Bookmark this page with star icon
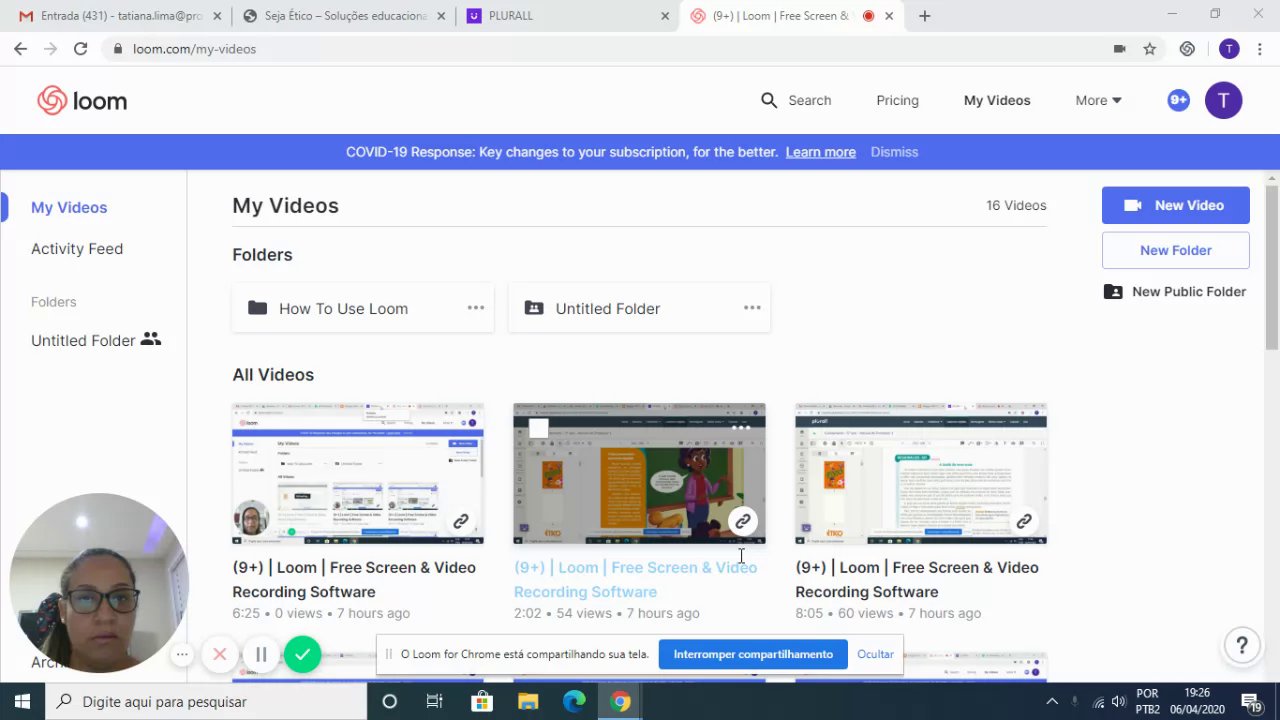 [x=1150, y=49]
